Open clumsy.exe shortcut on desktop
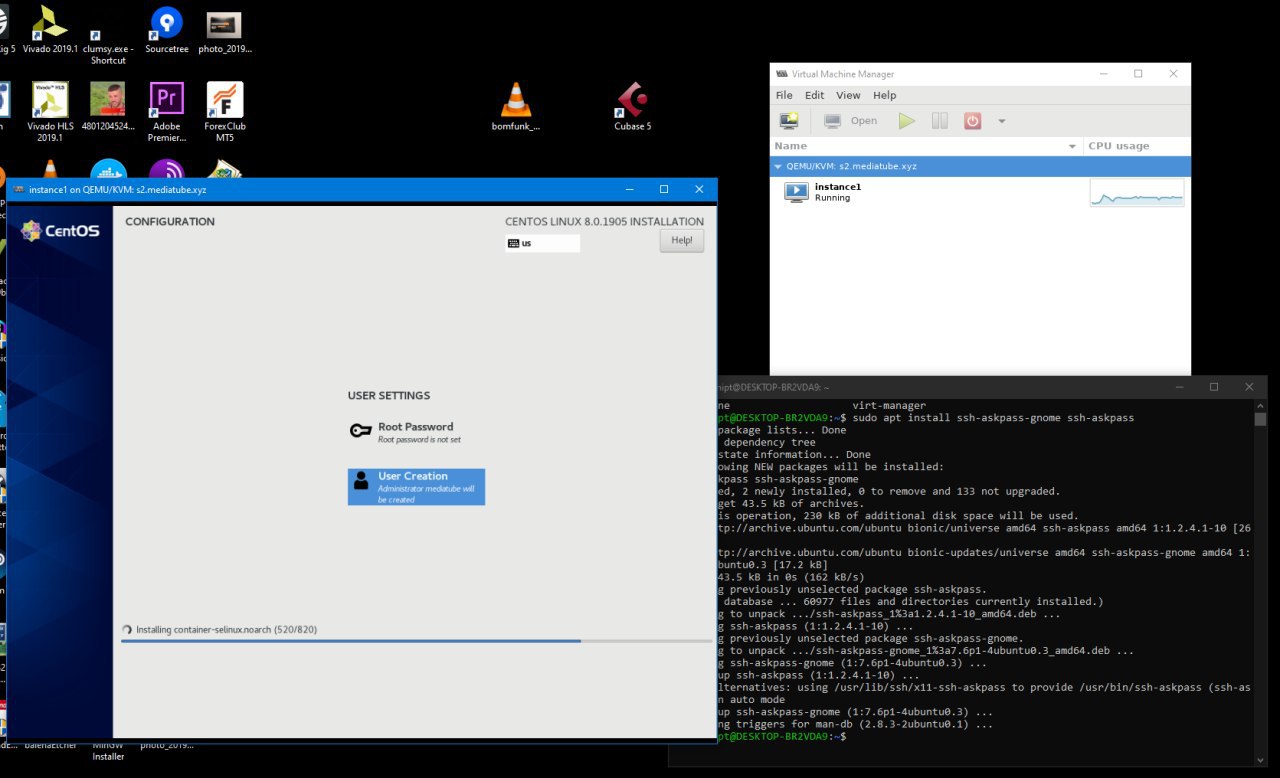Screen dimensions: 1280x778 point(108,47)
